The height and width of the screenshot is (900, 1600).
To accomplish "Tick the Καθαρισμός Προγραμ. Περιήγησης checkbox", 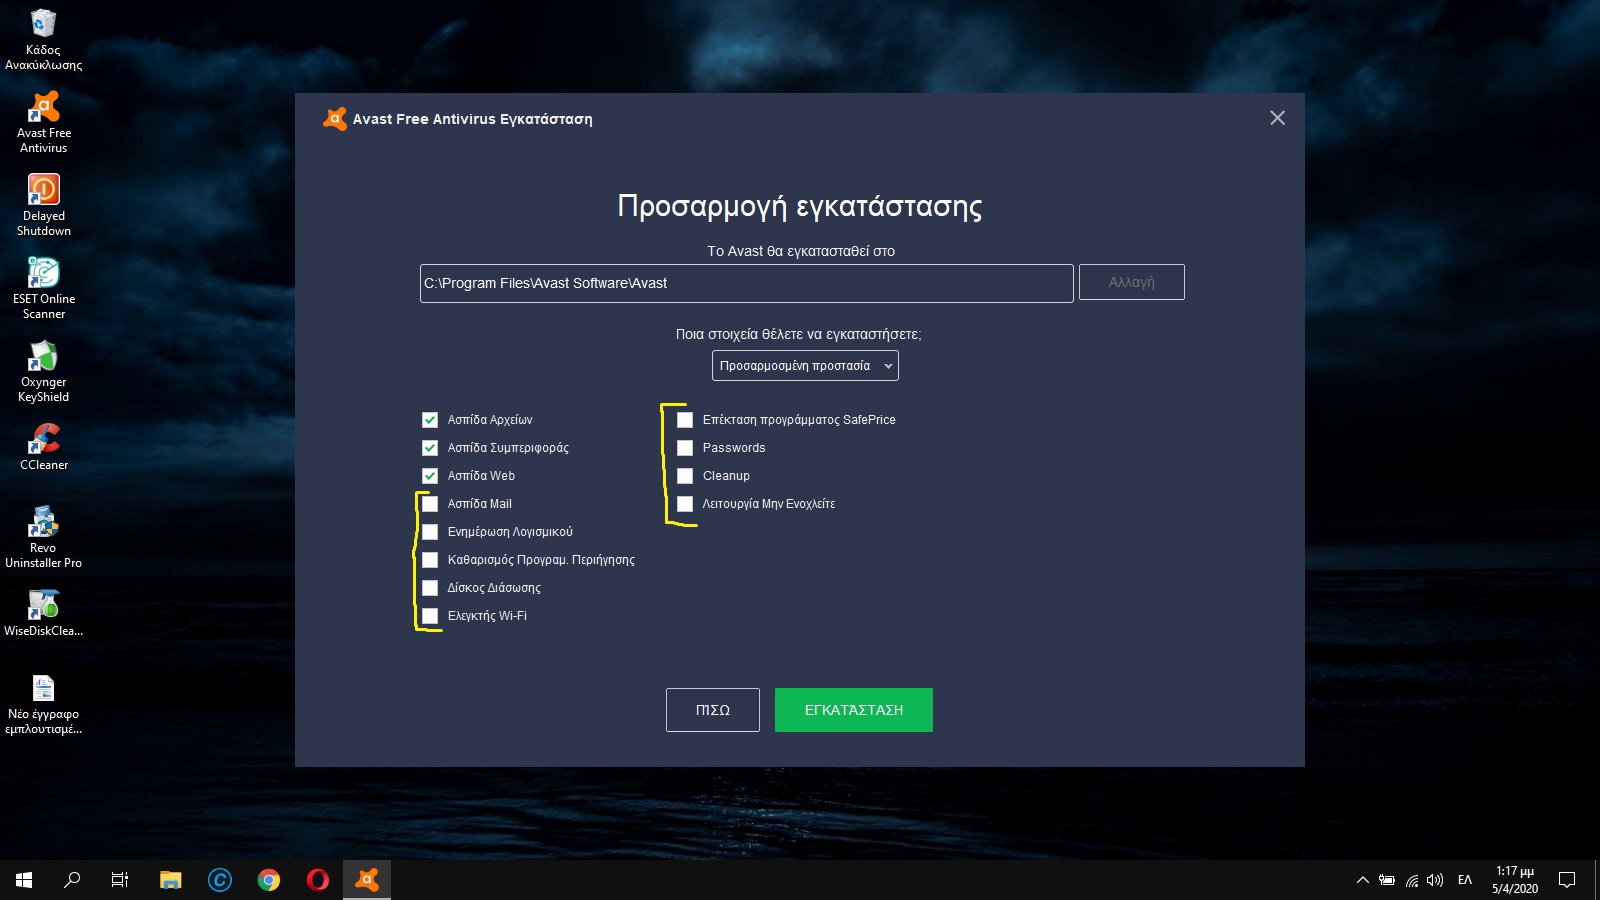I will pyautogui.click(x=430, y=560).
